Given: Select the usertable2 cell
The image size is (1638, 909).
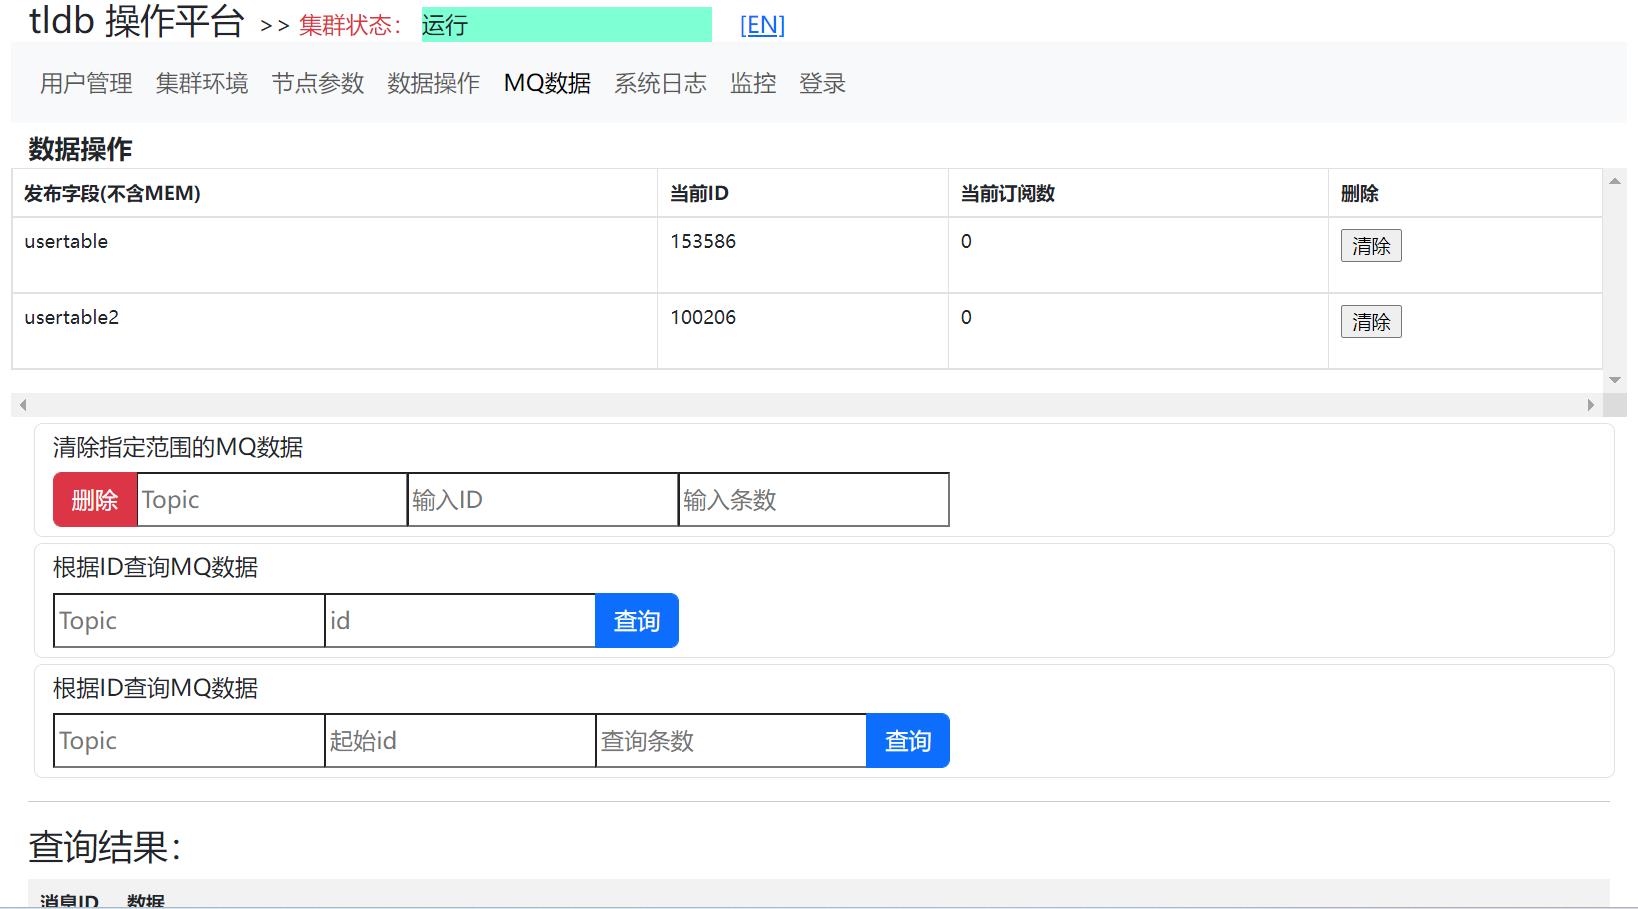Looking at the screenshot, I should click(x=334, y=331).
